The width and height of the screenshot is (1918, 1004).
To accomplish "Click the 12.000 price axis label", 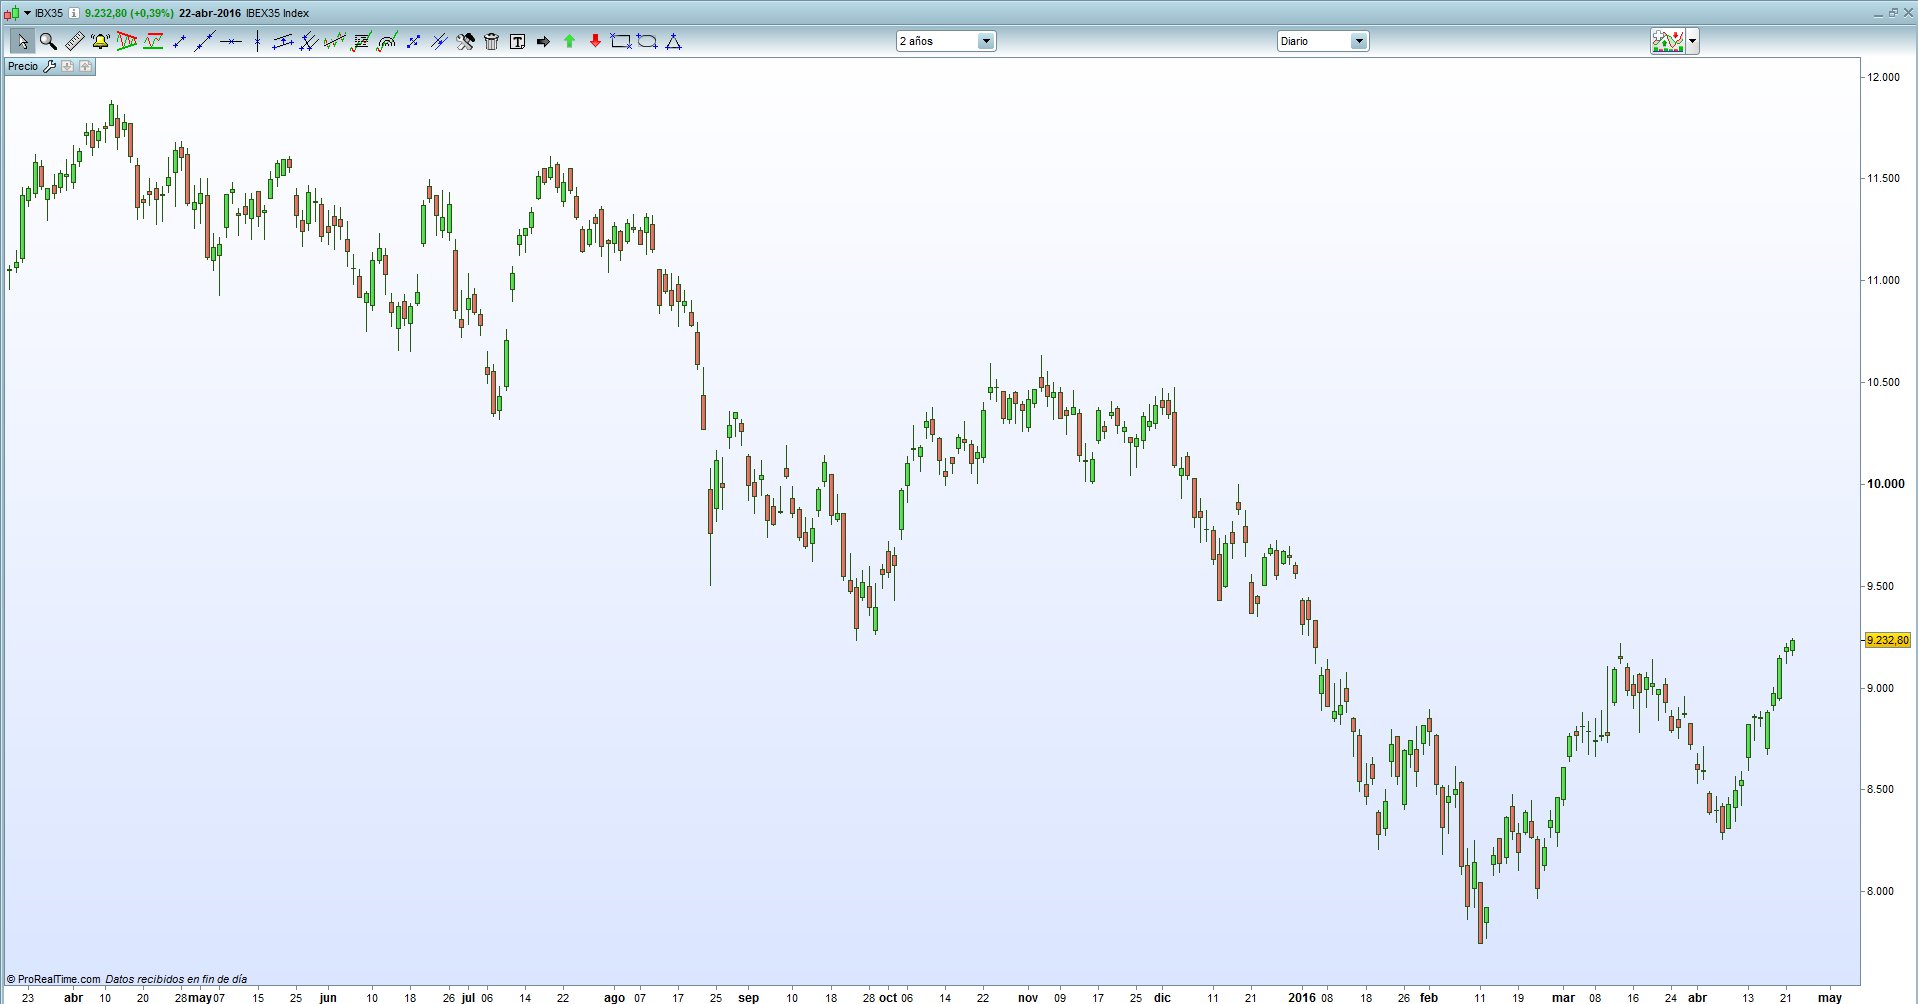I will [1883, 77].
